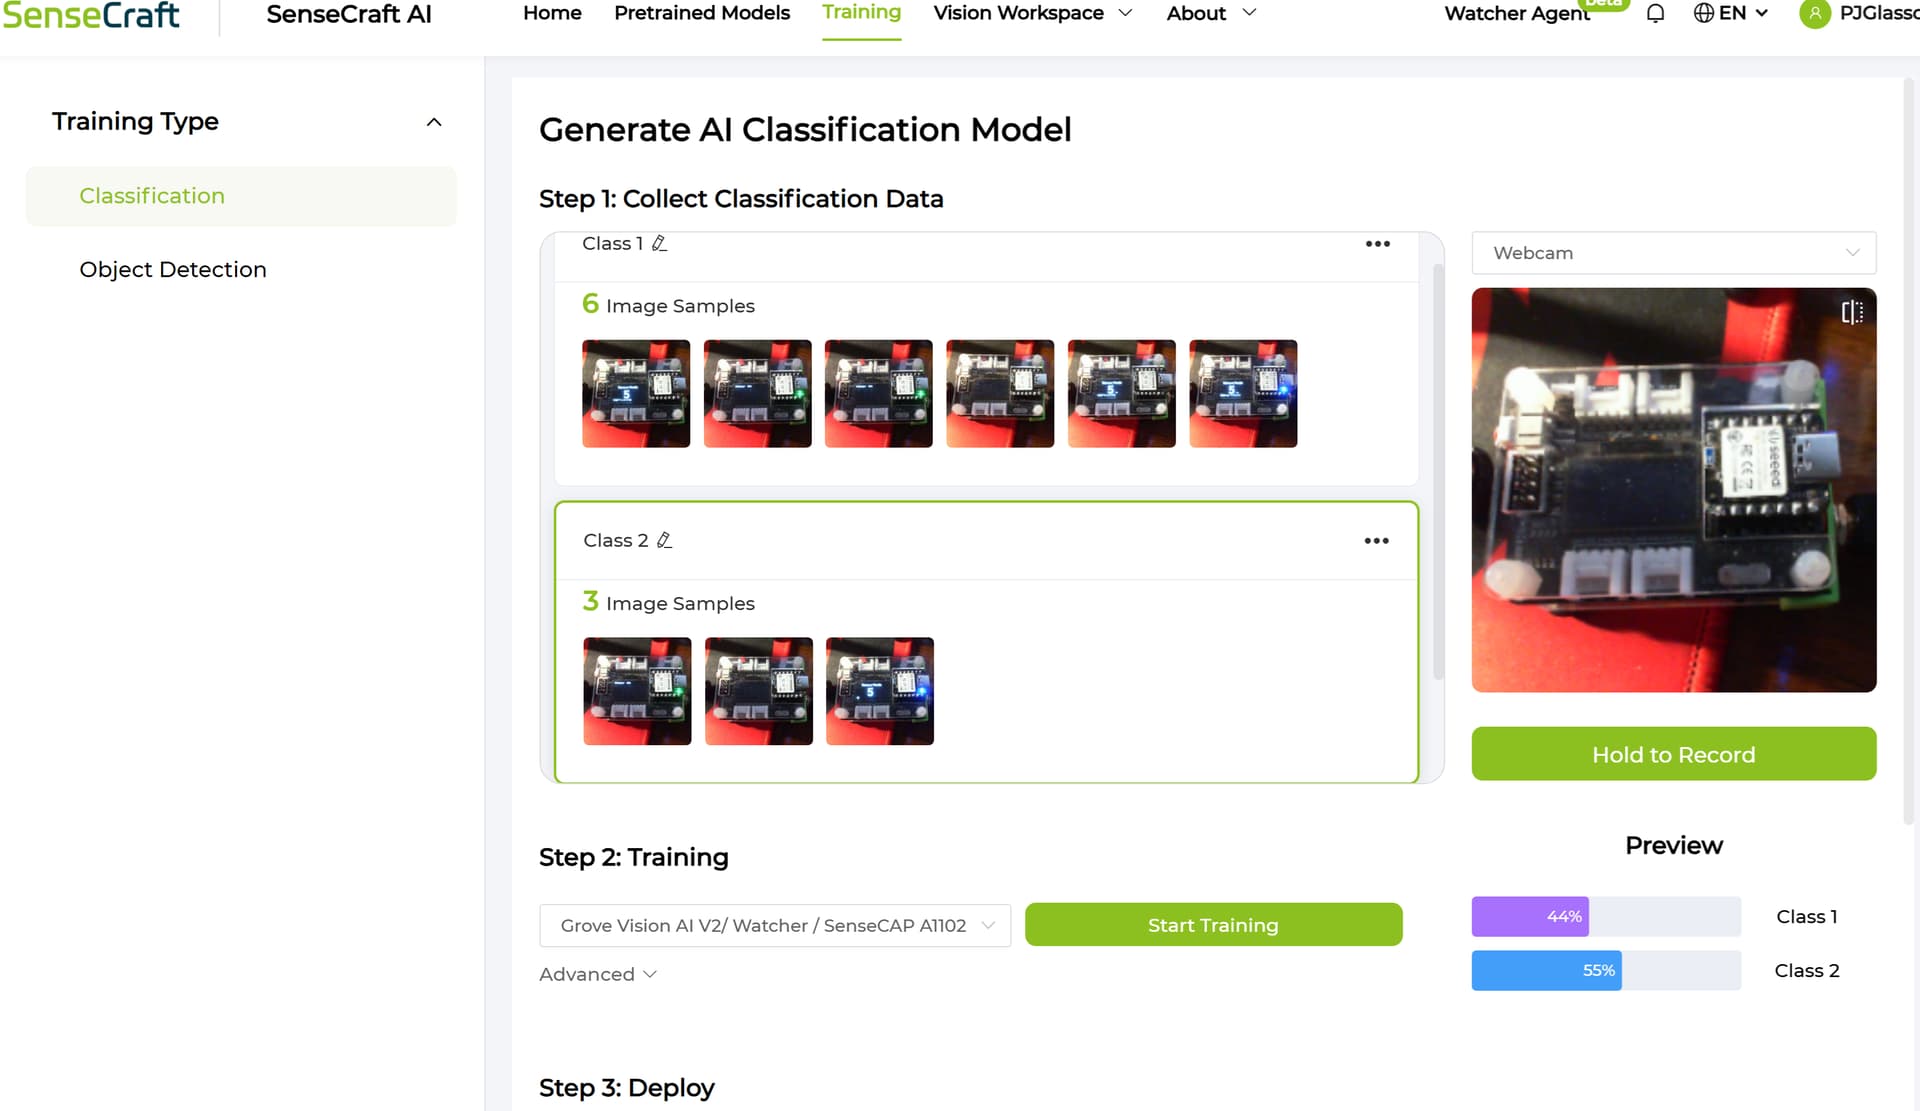Open Class 2 more options menu
1920x1111 pixels.
tap(1376, 541)
